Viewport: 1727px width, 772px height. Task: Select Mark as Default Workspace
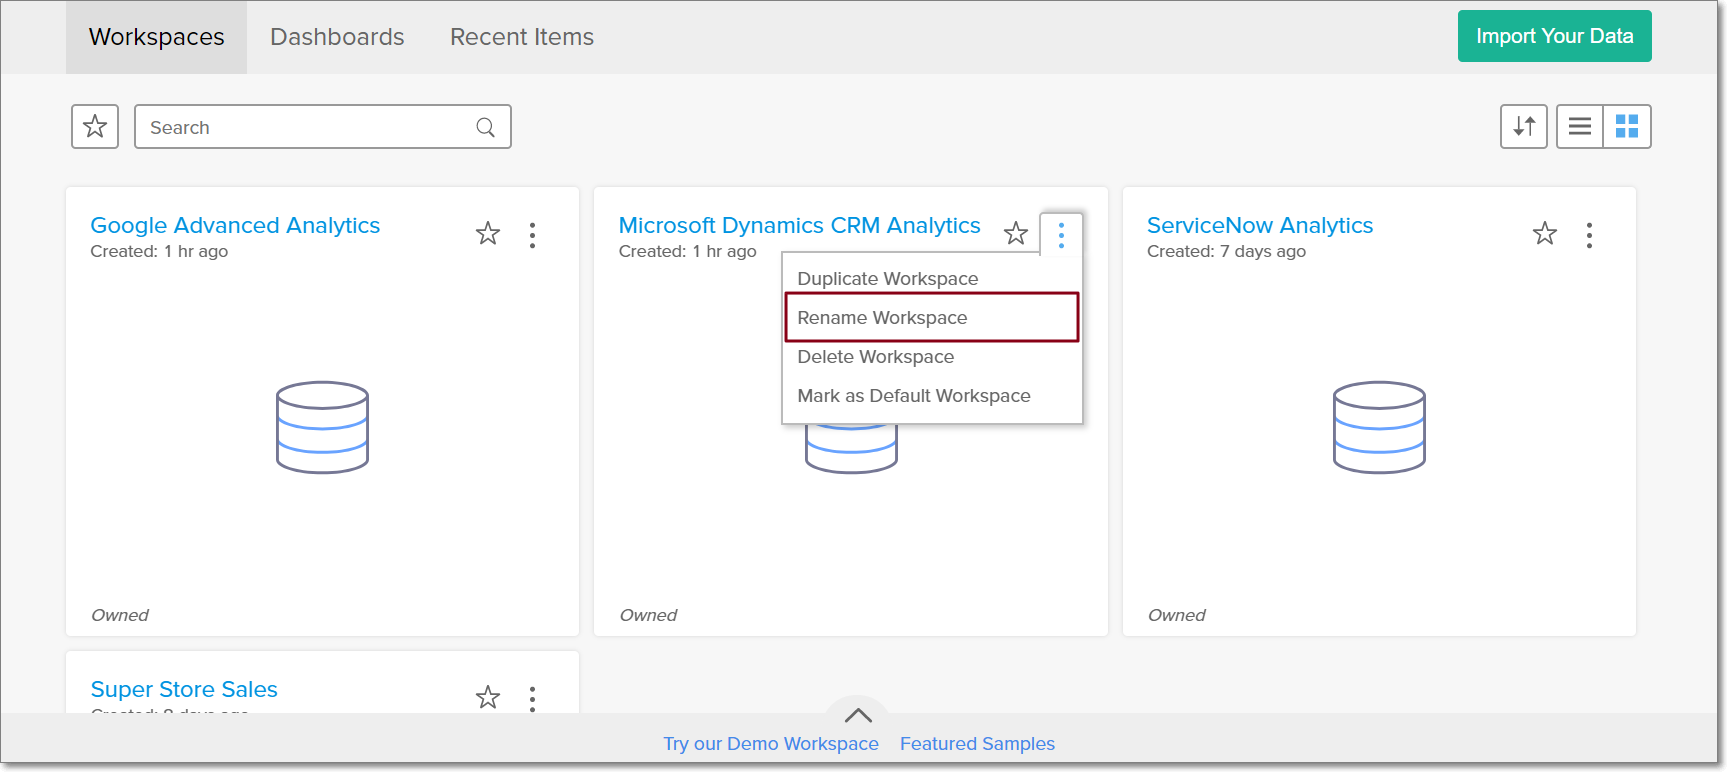point(913,396)
